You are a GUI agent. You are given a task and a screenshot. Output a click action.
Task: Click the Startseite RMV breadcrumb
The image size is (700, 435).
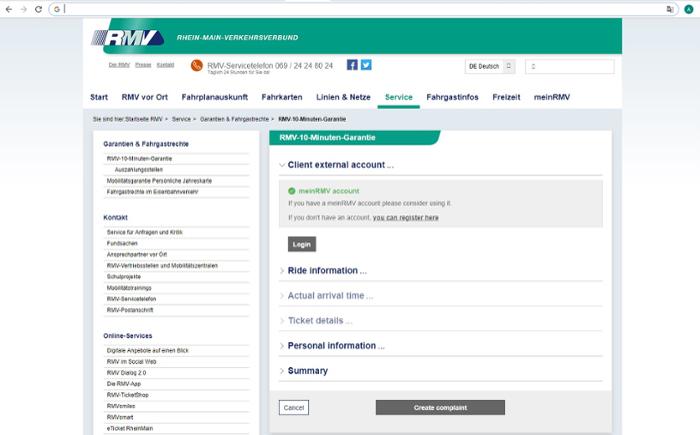[x=144, y=119]
